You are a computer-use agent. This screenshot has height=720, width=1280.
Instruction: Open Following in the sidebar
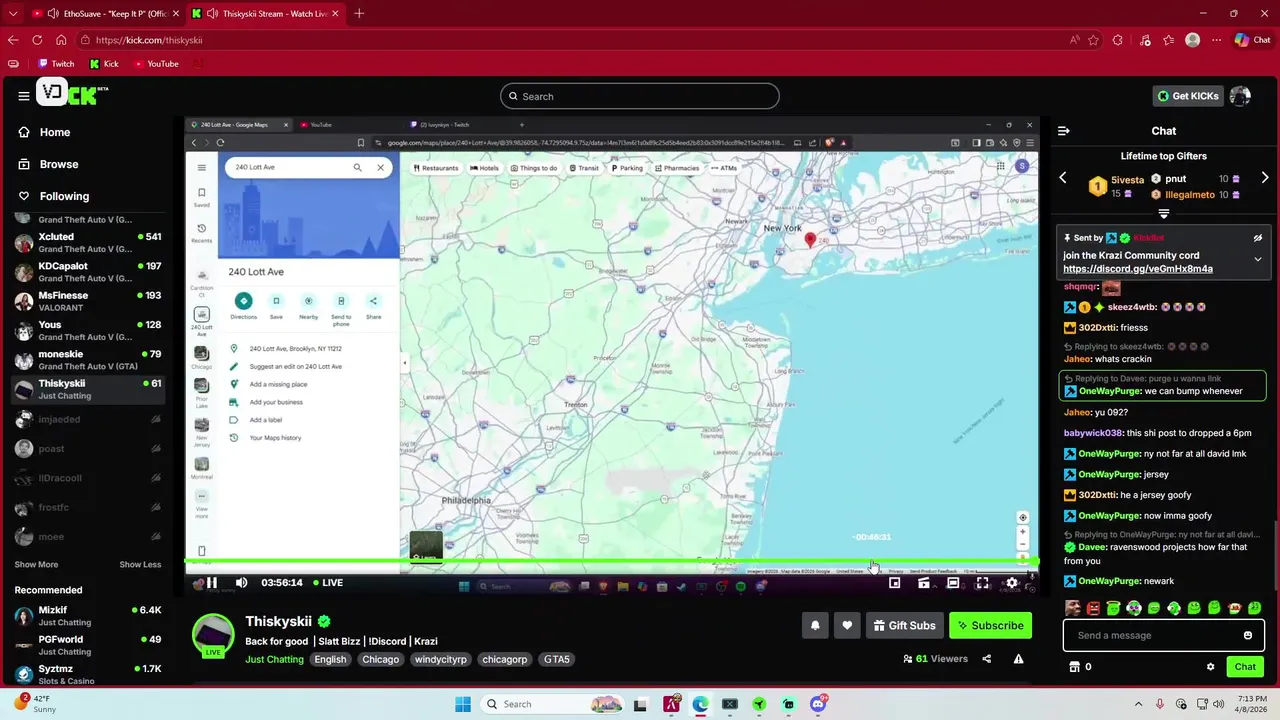(54, 196)
